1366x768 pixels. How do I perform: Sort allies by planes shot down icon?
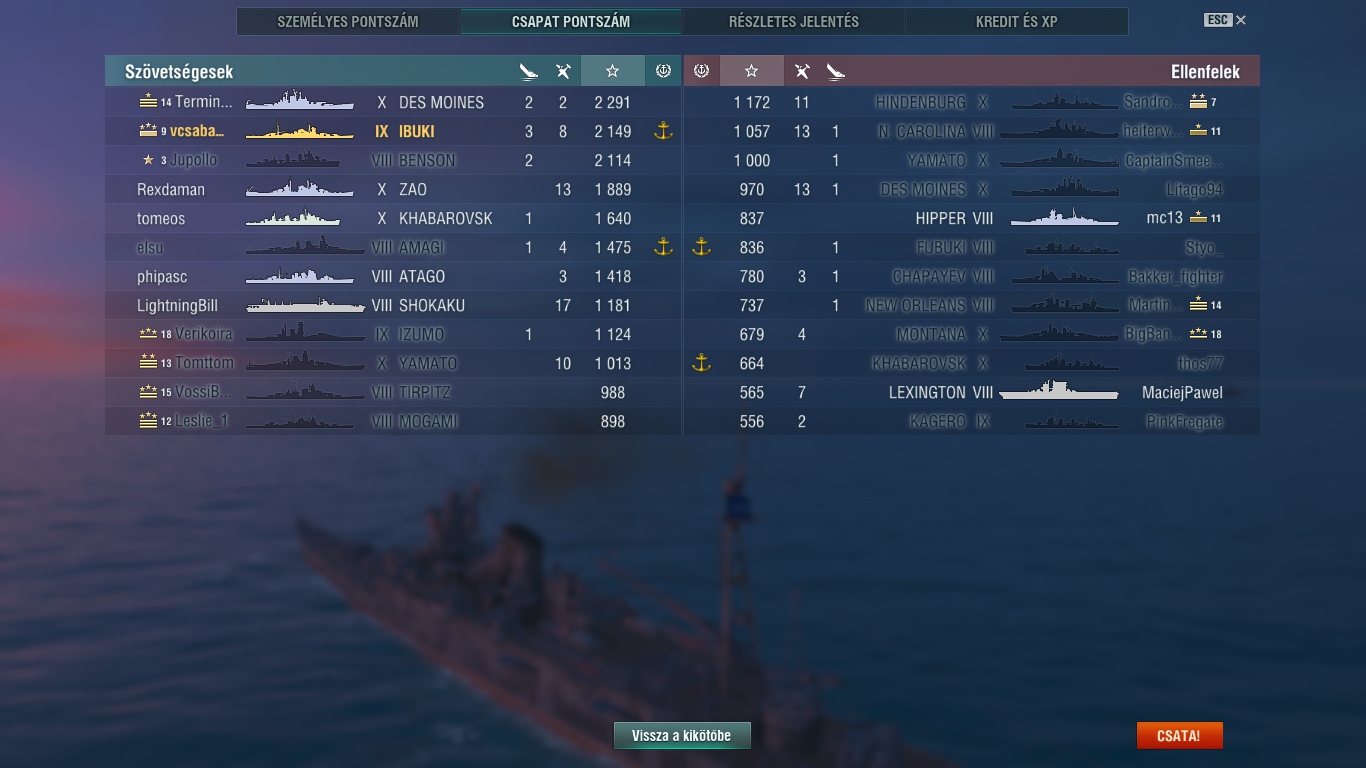563,71
